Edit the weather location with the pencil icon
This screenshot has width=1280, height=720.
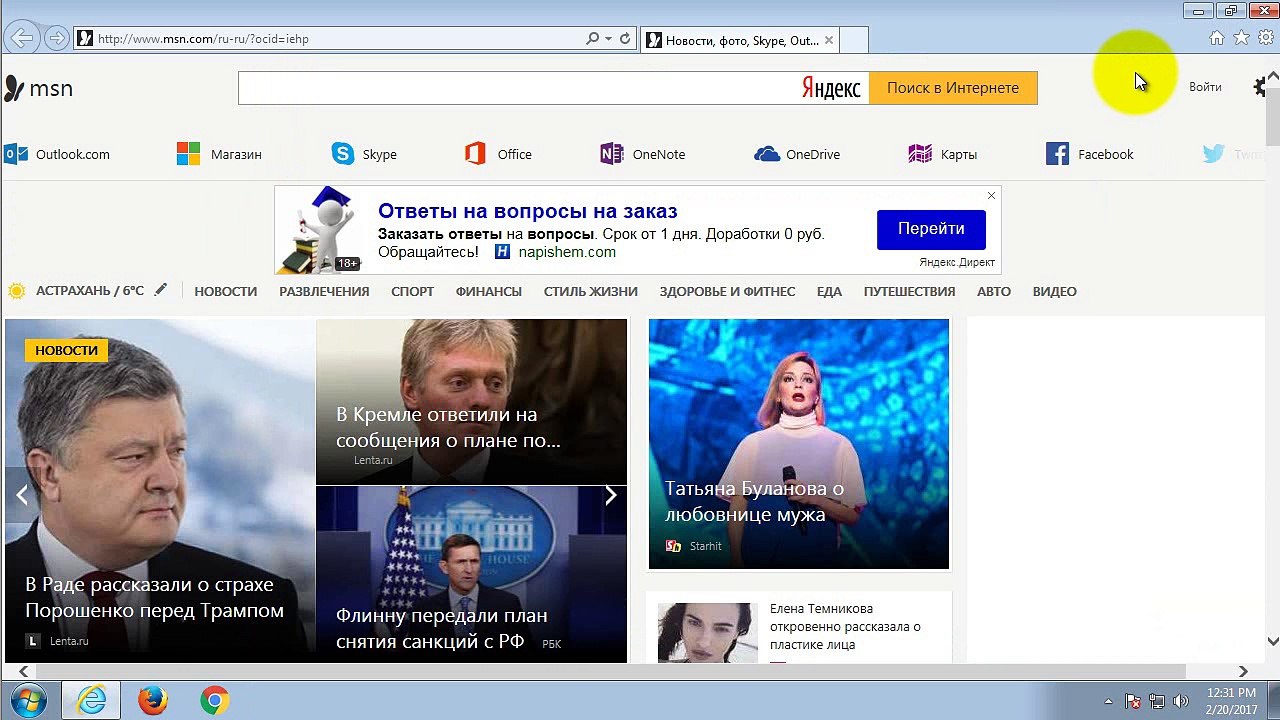161,290
